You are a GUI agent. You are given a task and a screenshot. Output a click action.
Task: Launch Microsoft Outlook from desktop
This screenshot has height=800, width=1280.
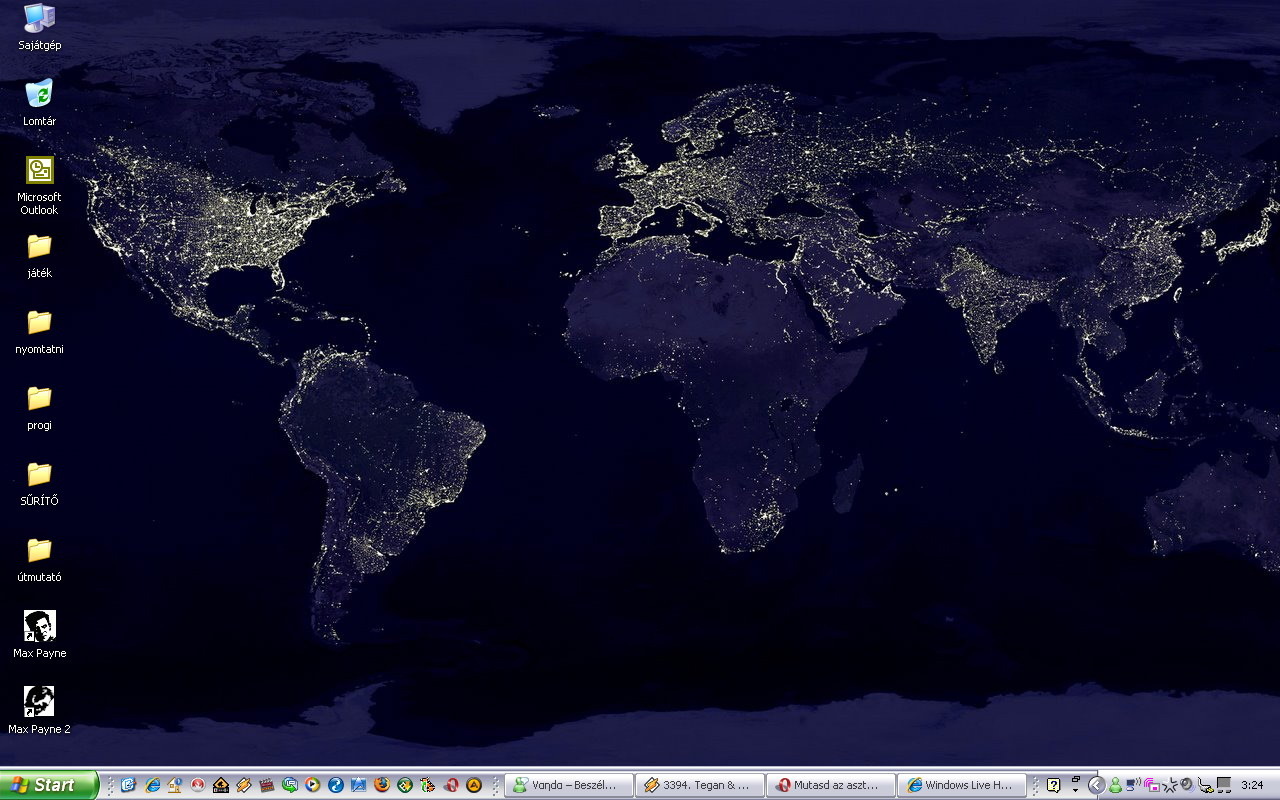point(39,185)
